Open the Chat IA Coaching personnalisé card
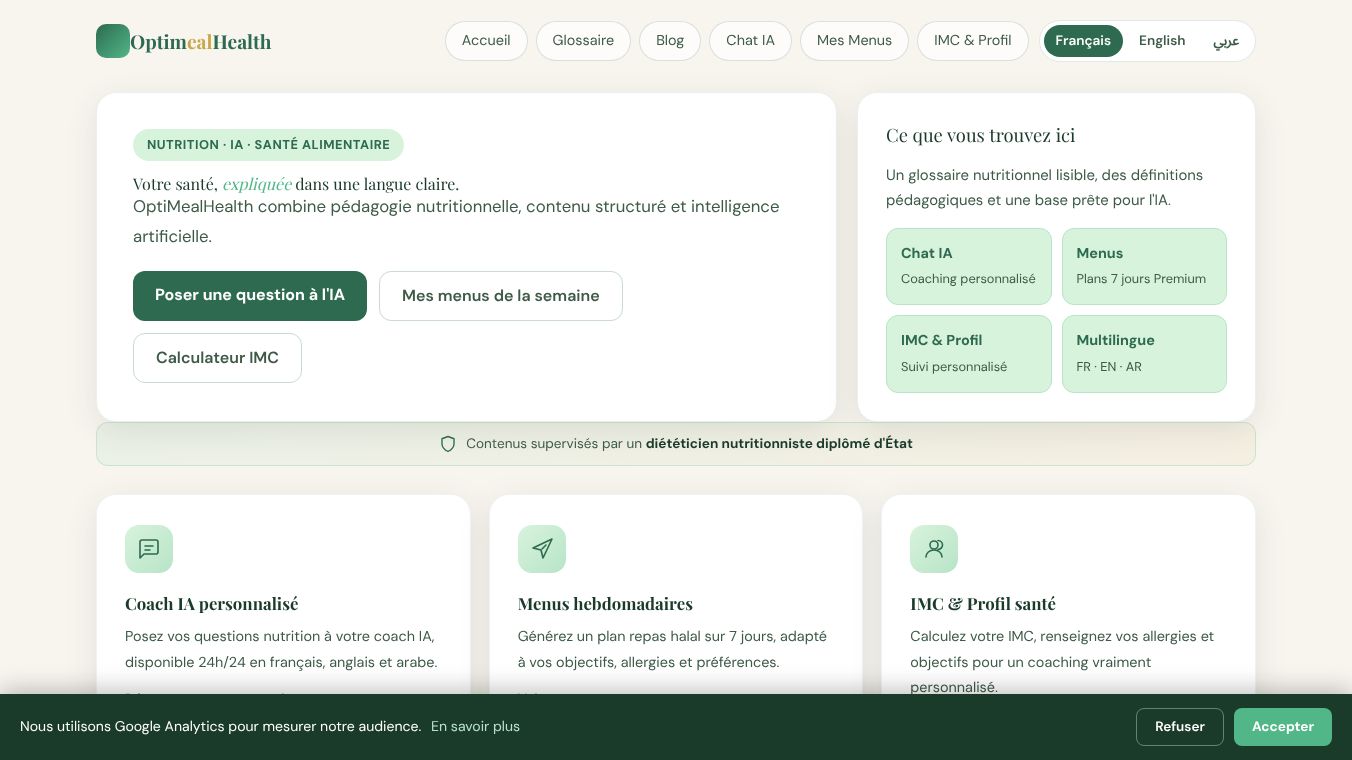 [x=969, y=266]
